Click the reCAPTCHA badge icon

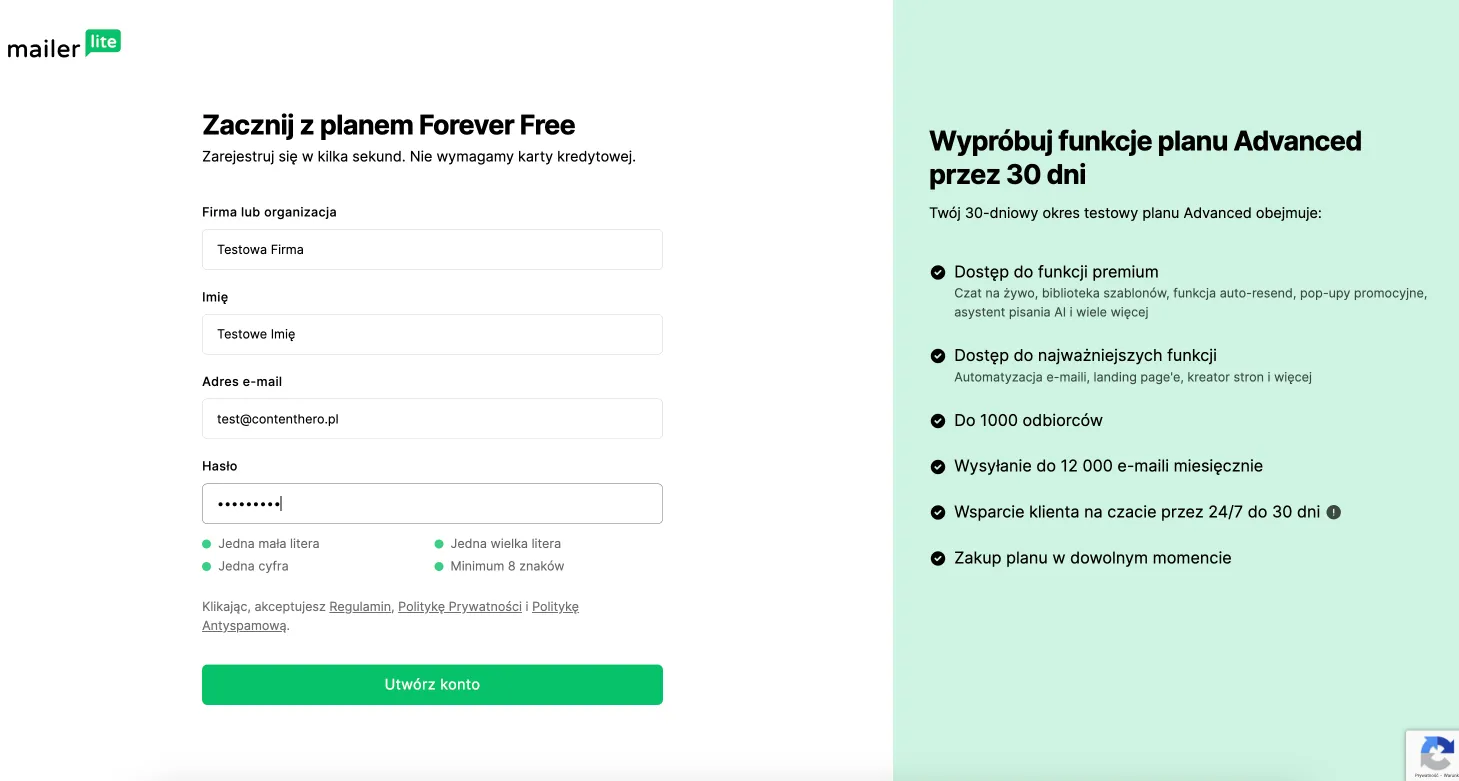[1436, 754]
